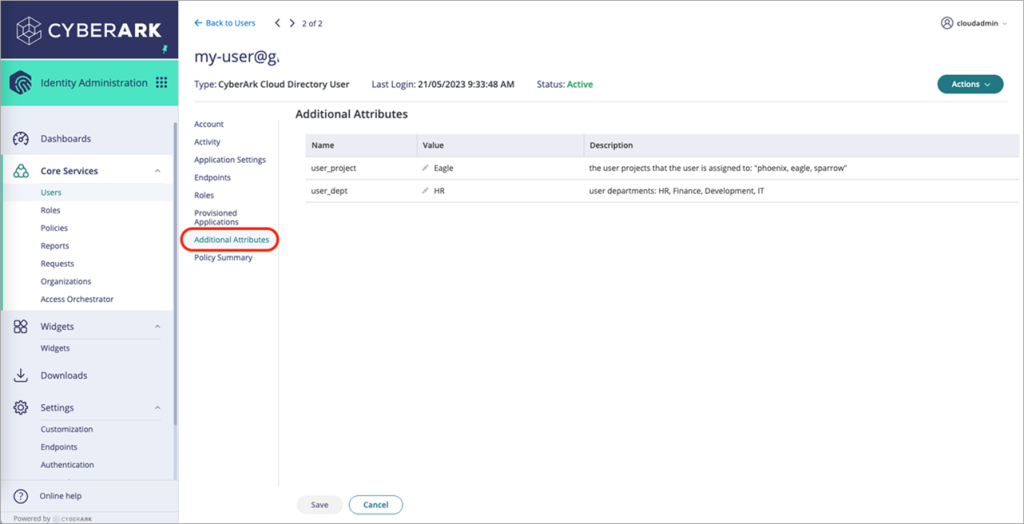Open Customization under Settings

67,429
